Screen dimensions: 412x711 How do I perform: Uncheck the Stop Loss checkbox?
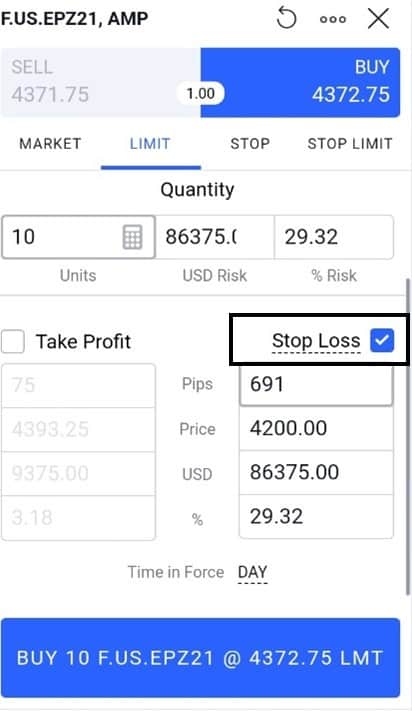(x=382, y=341)
